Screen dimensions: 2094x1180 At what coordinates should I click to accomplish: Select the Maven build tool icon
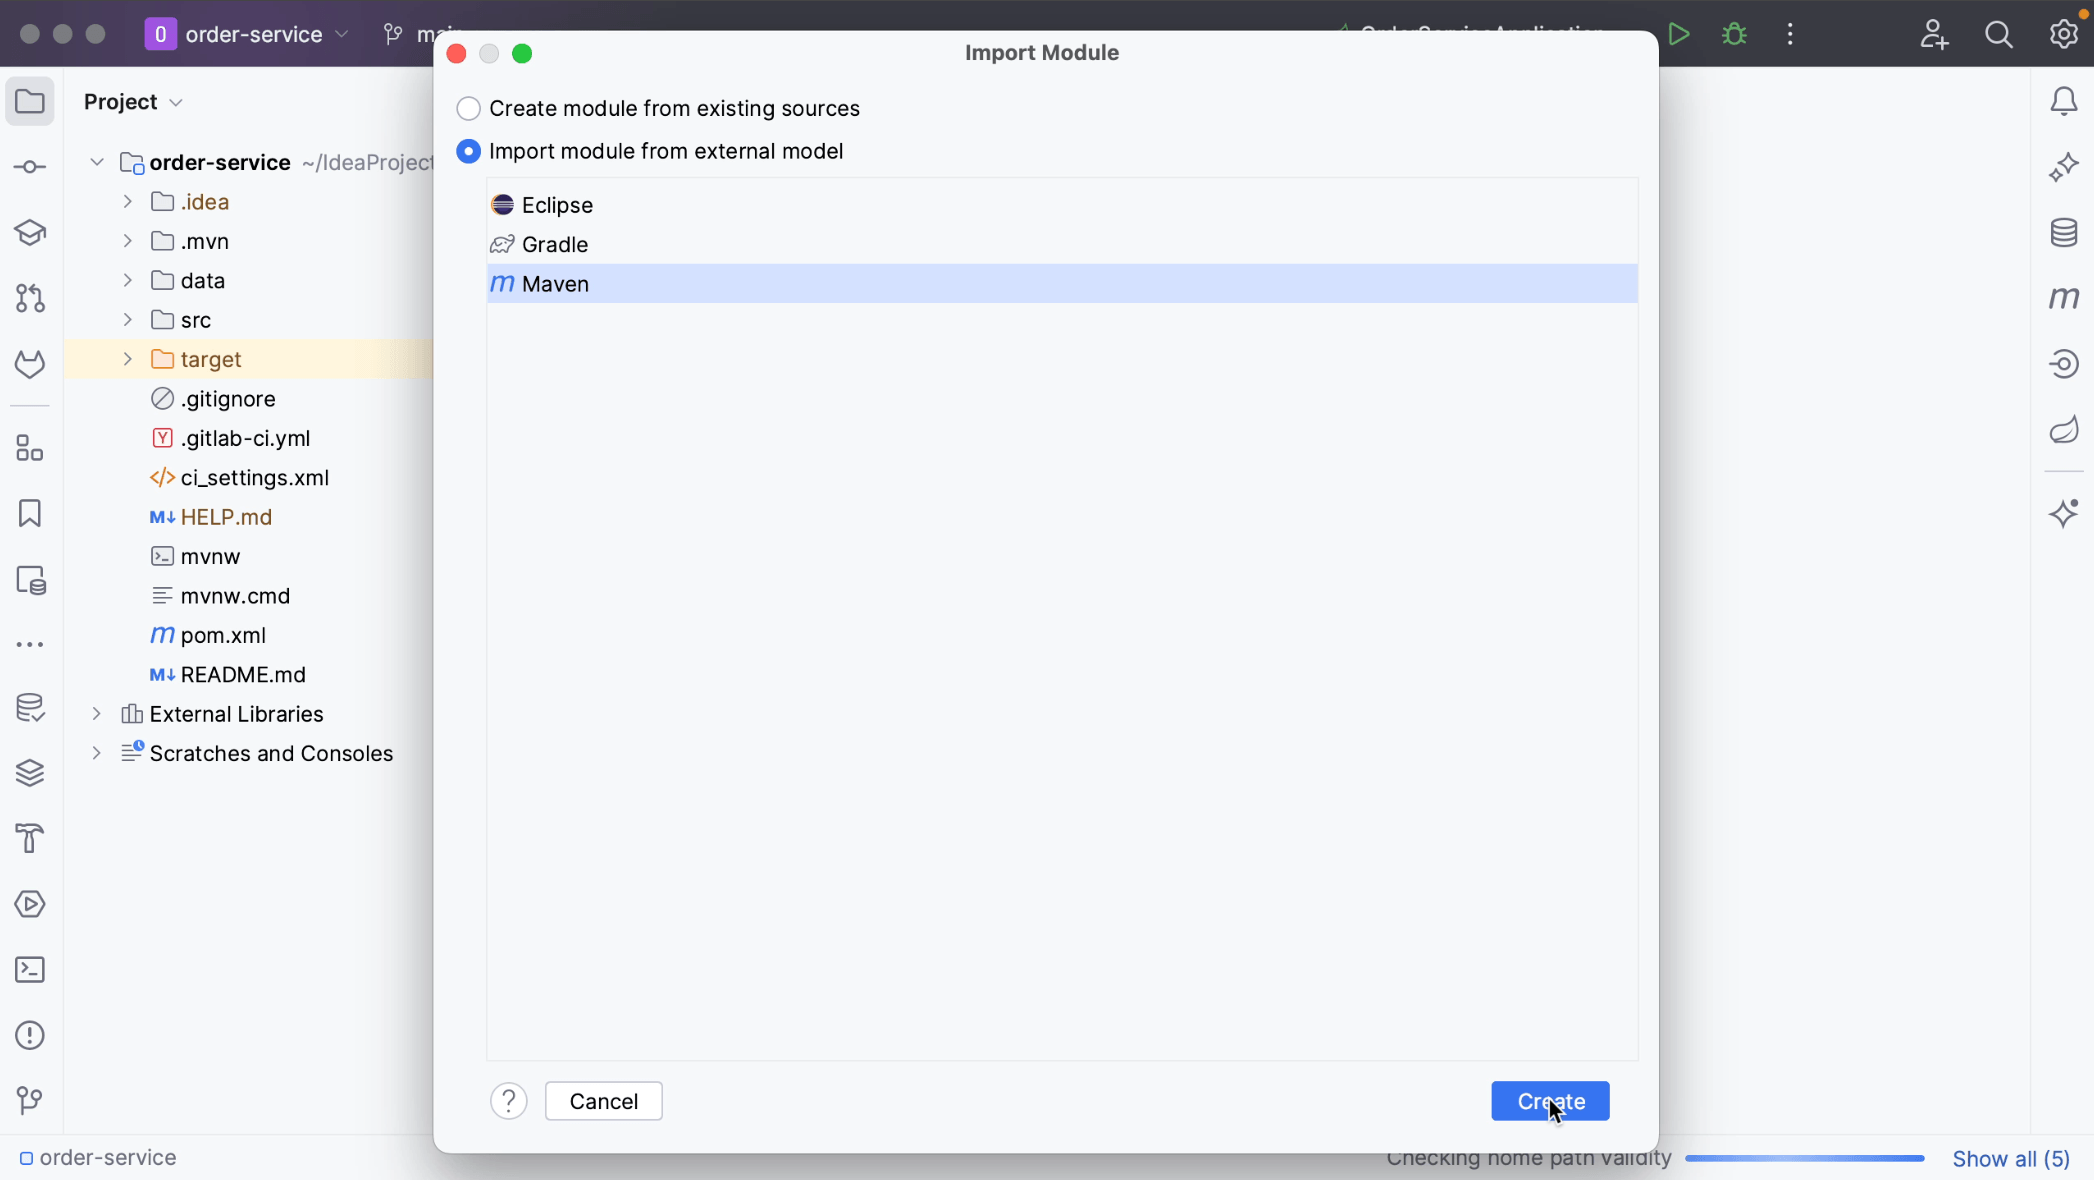click(502, 283)
